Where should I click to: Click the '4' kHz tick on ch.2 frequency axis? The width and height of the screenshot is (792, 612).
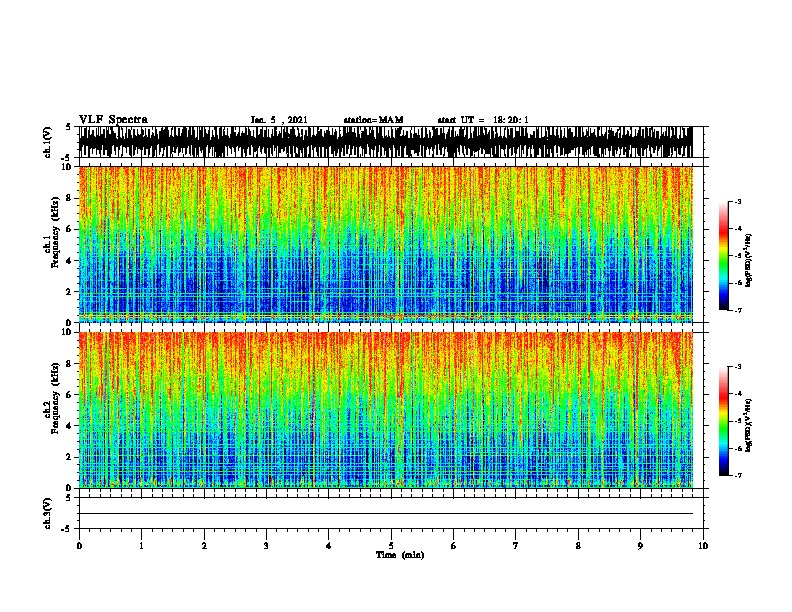click(x=70, y=426)
